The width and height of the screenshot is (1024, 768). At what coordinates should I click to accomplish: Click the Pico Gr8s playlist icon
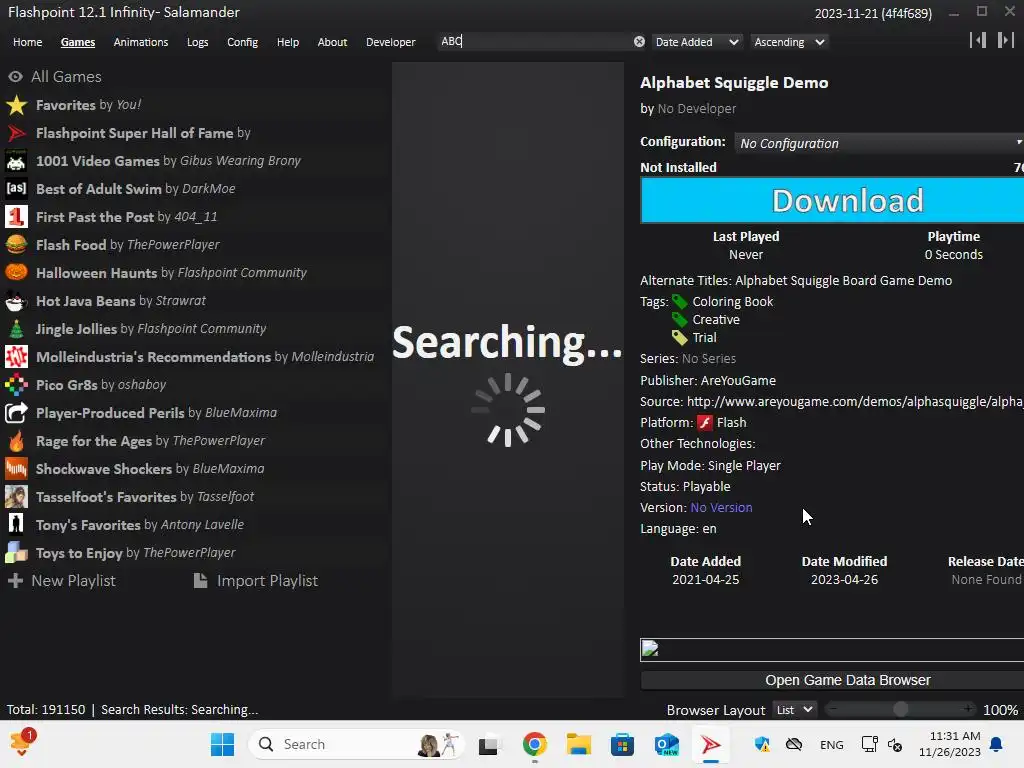16,385
